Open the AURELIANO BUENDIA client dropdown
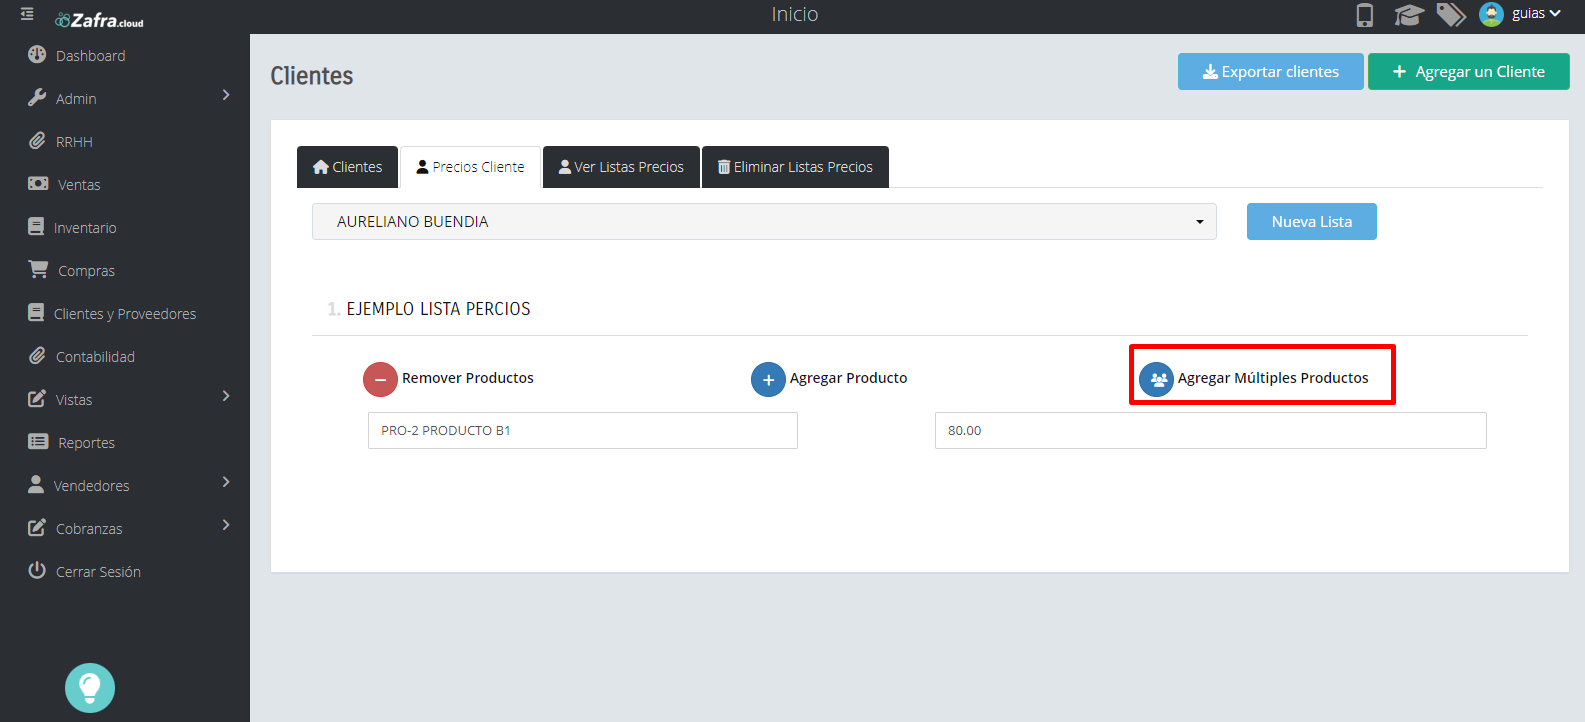The height and width of the screenshot is (722, 1585). click(764, 222)
